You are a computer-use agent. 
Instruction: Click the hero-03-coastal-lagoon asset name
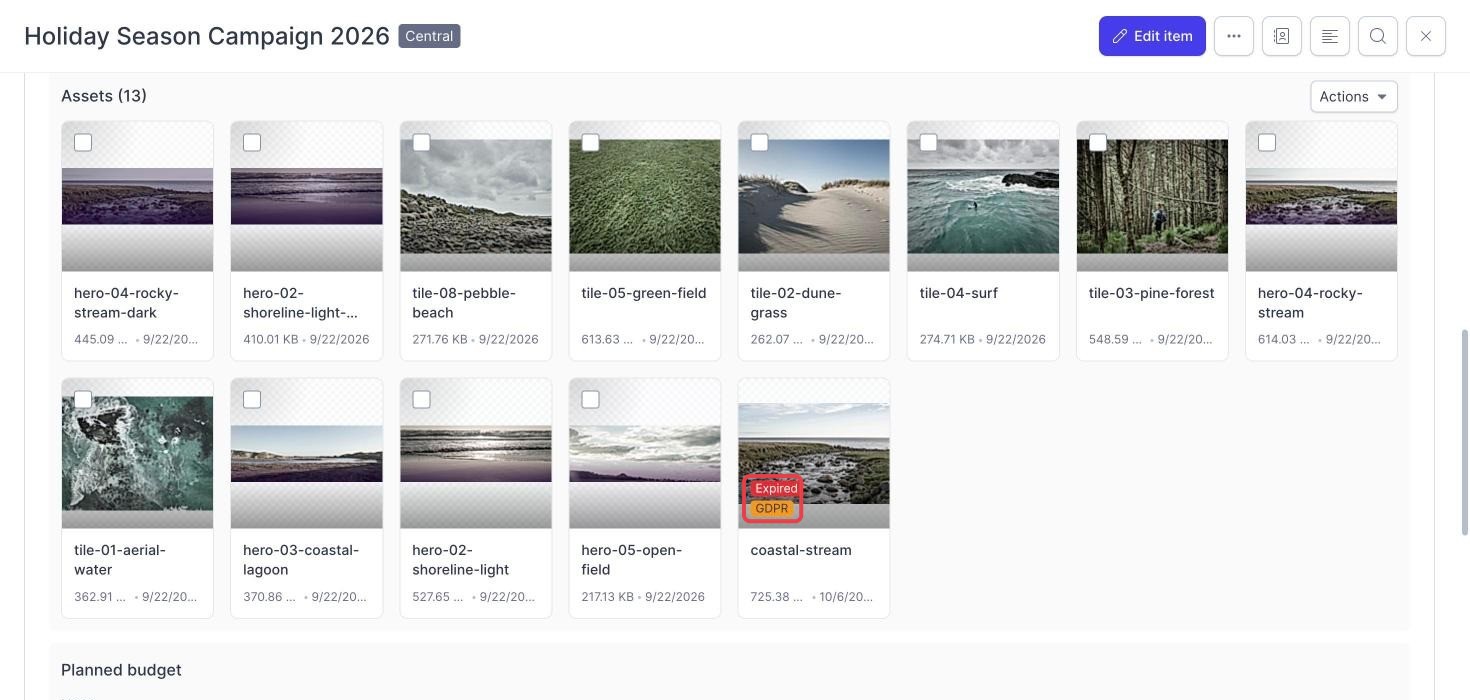tap(301, 560)
